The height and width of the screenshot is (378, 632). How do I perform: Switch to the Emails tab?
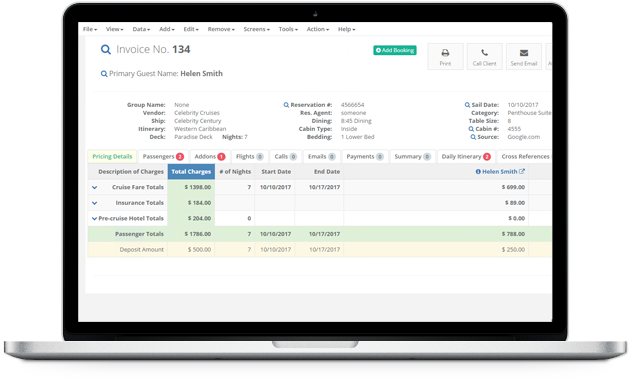[321, 156]
